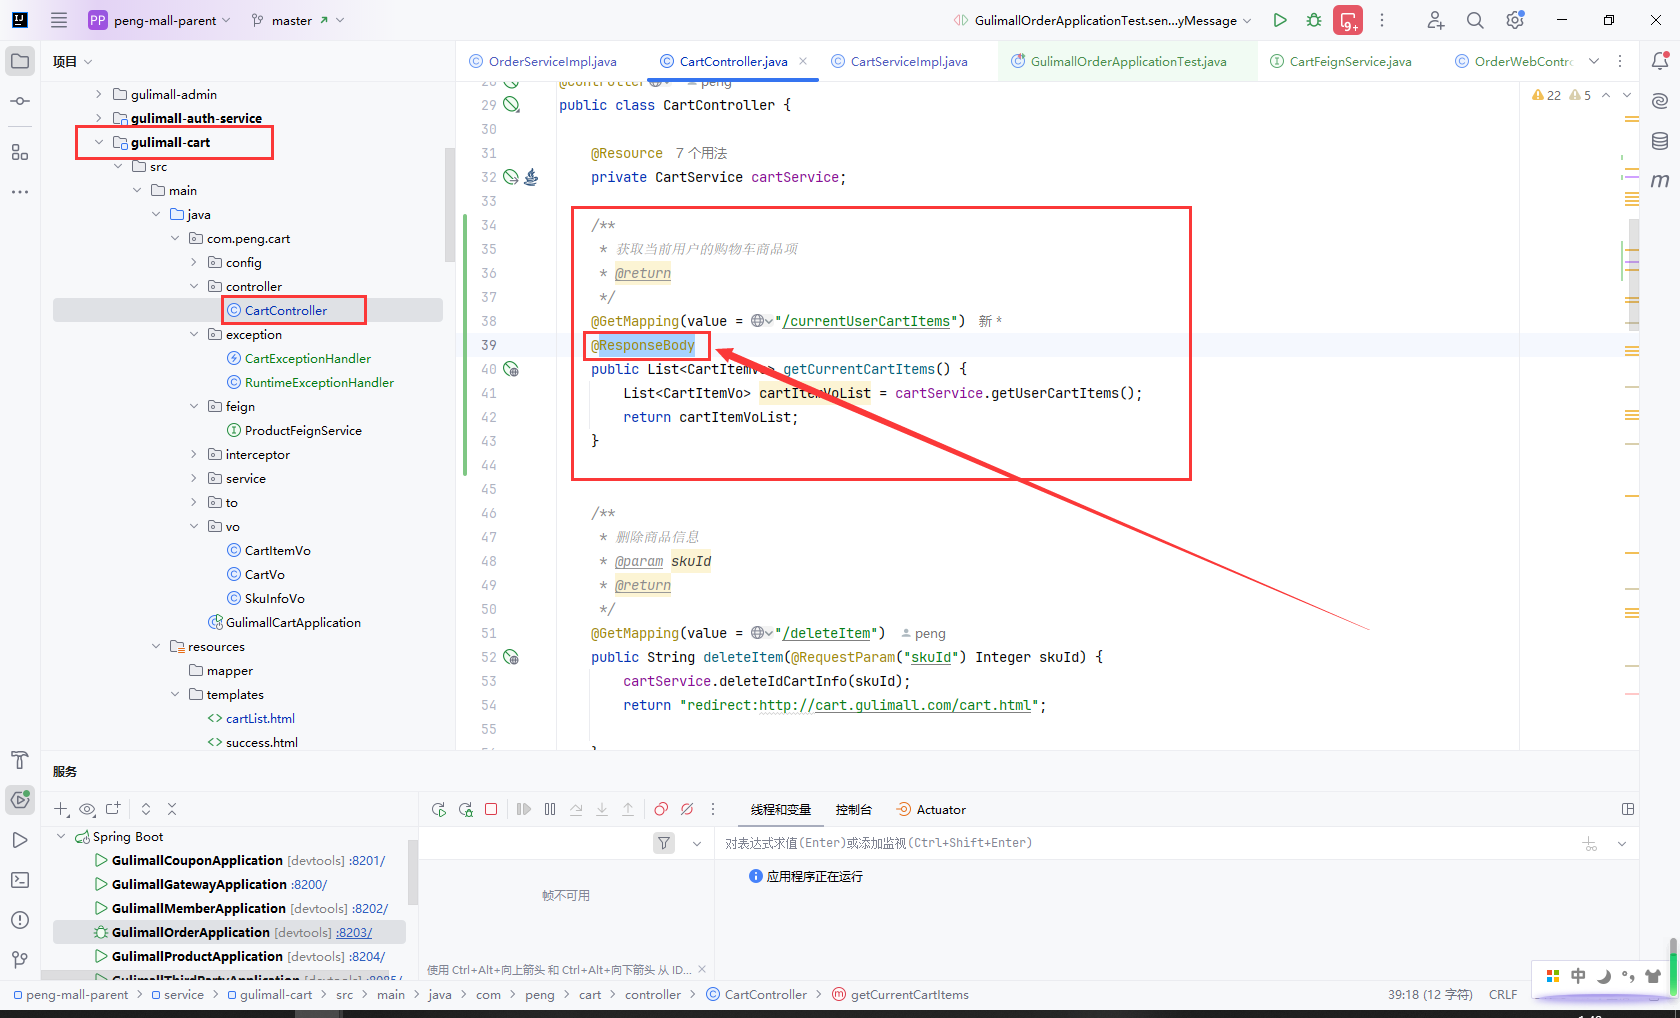Click the gutter icon on line 40
Viewport: 1680px width, 1018px height.
pyautogui.click(x=511, y=369)
